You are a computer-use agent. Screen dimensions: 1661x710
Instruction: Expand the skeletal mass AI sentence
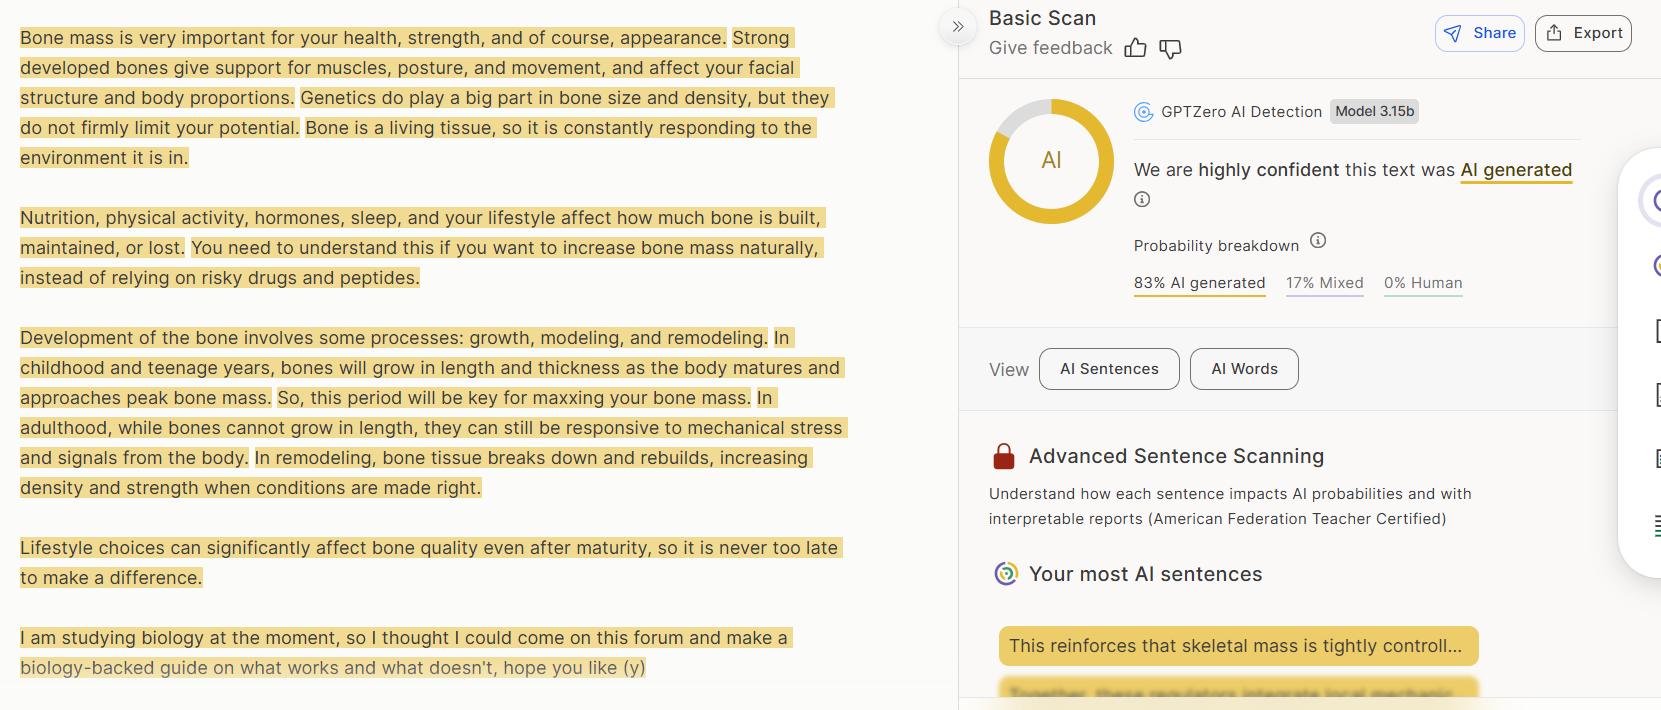(x=1238, y=646)
